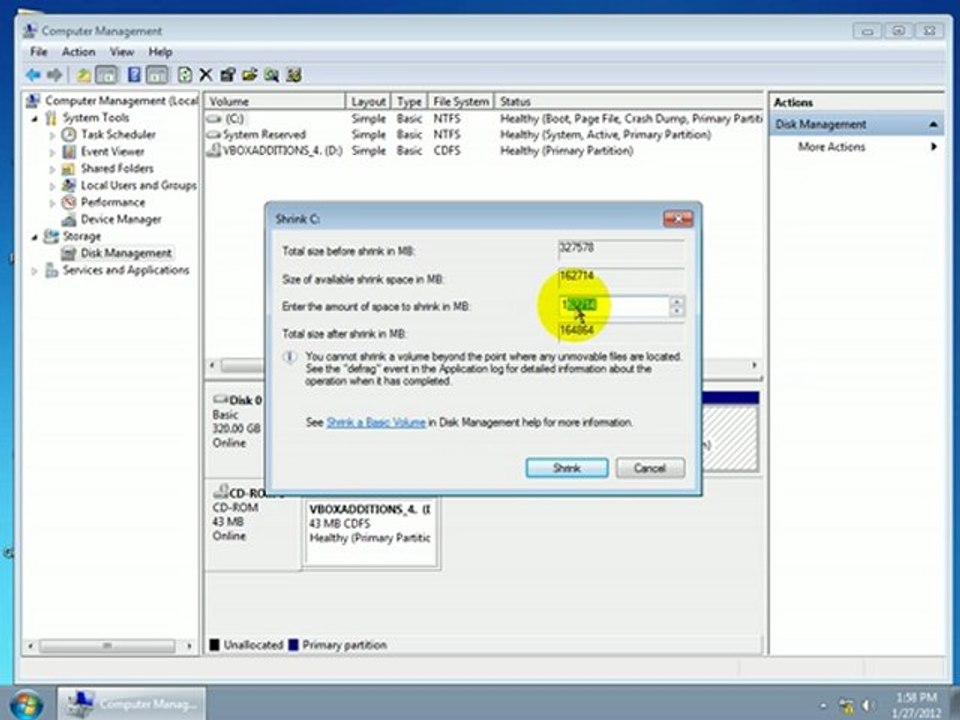Select Performance in the tree
The width and height of the screenshot is (960, 720).
(113, 202)
